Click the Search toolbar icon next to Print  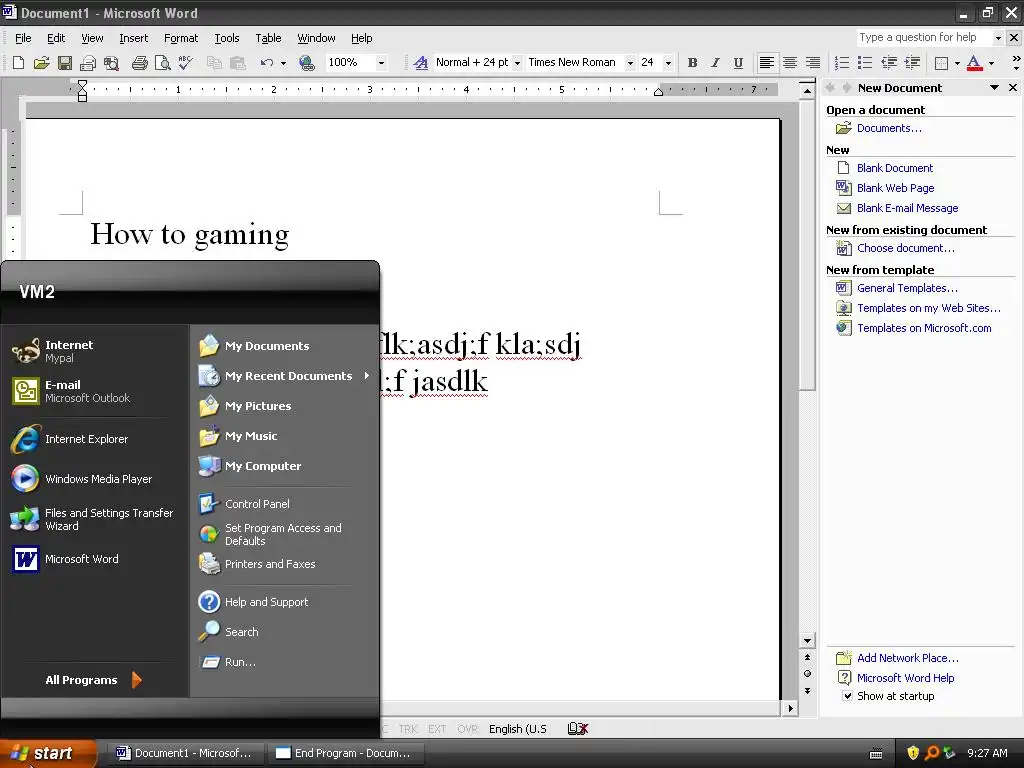(112, 63)
